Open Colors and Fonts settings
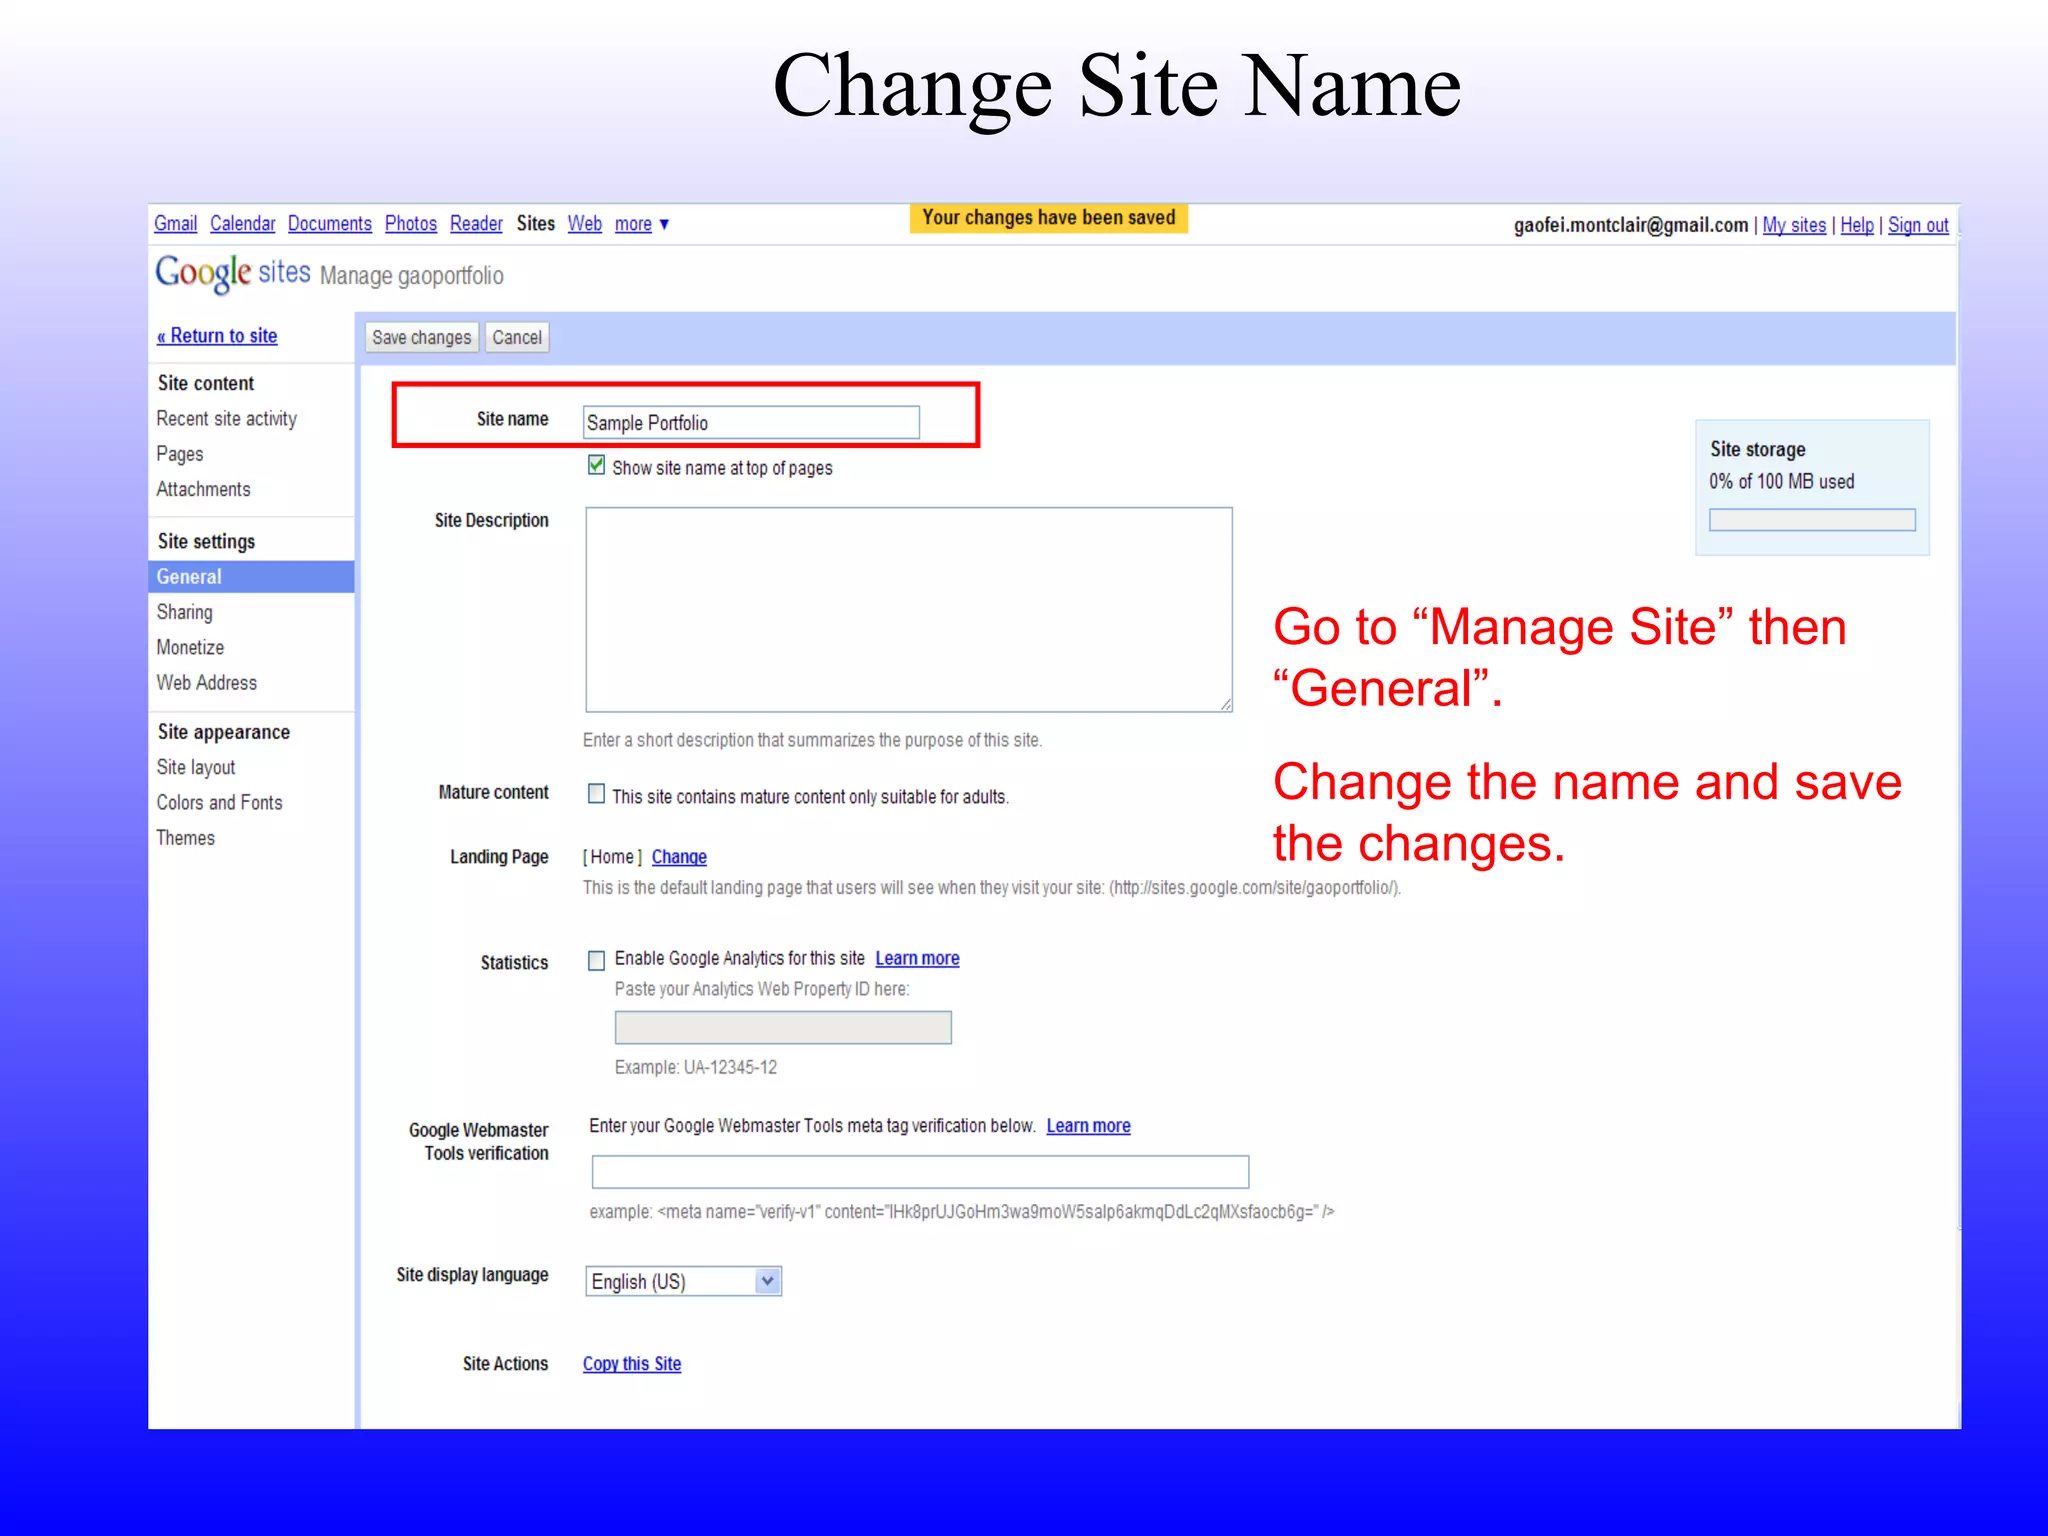This screenshot has height=1536, width=2048. (x=220, y=802)
